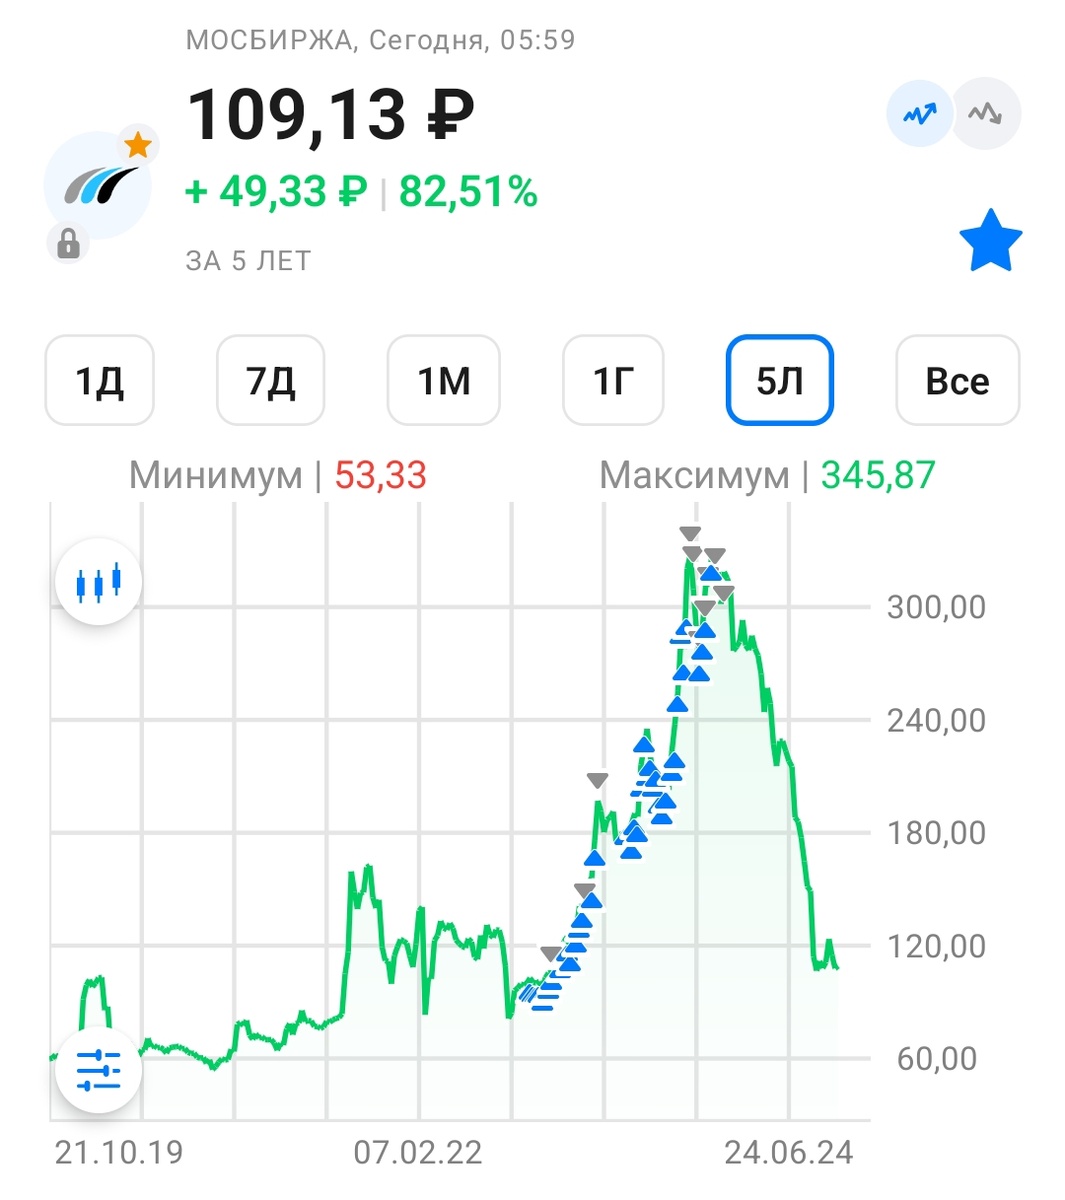
Task: Click the lock icon on the logo
Action: (68, 240)
